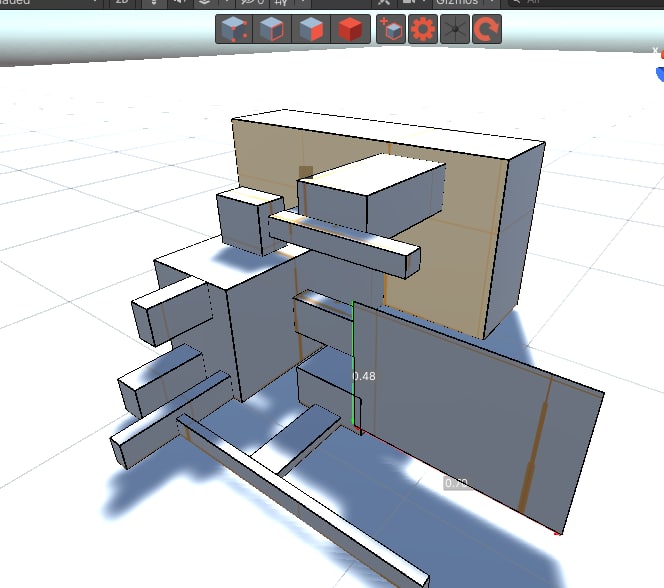This screenshot has height=588, width=664.
Task: Select ProBuilder vertex selection mode
Action: pos(234,29)
